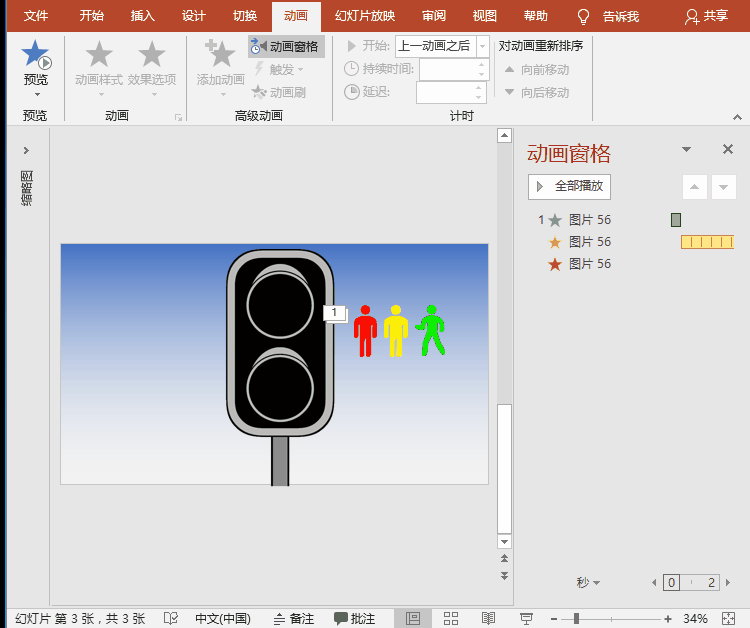Switch to Reading view icon
Viewport: 750px width, 628px height.
489,619
